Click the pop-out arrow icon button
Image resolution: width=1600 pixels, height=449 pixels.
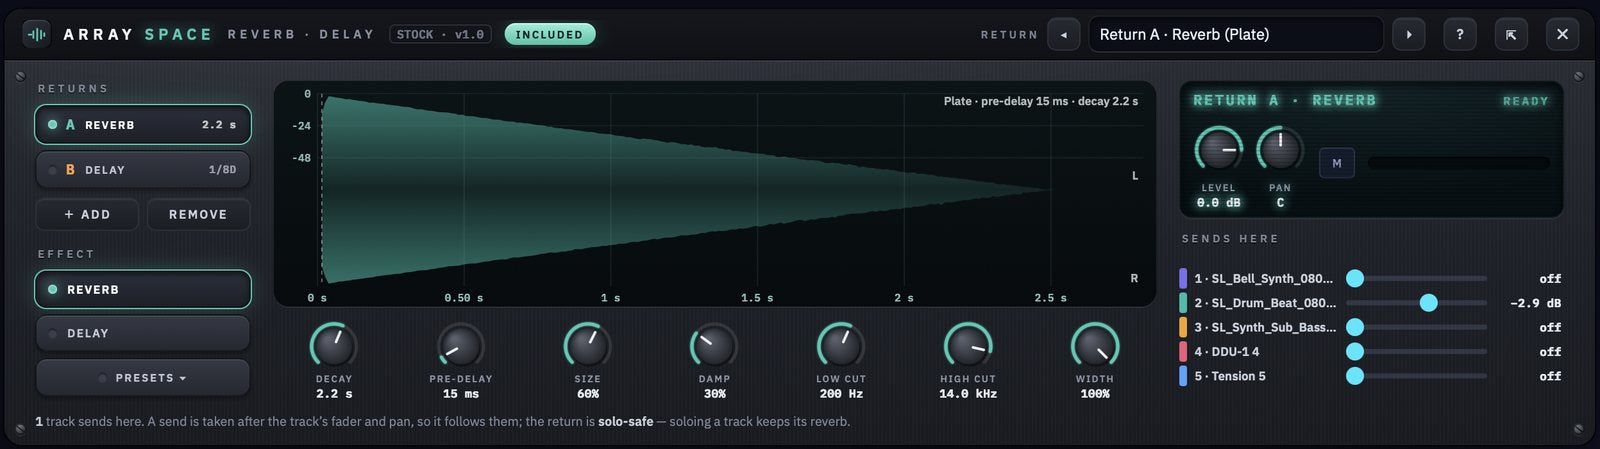pos(1511,34)
